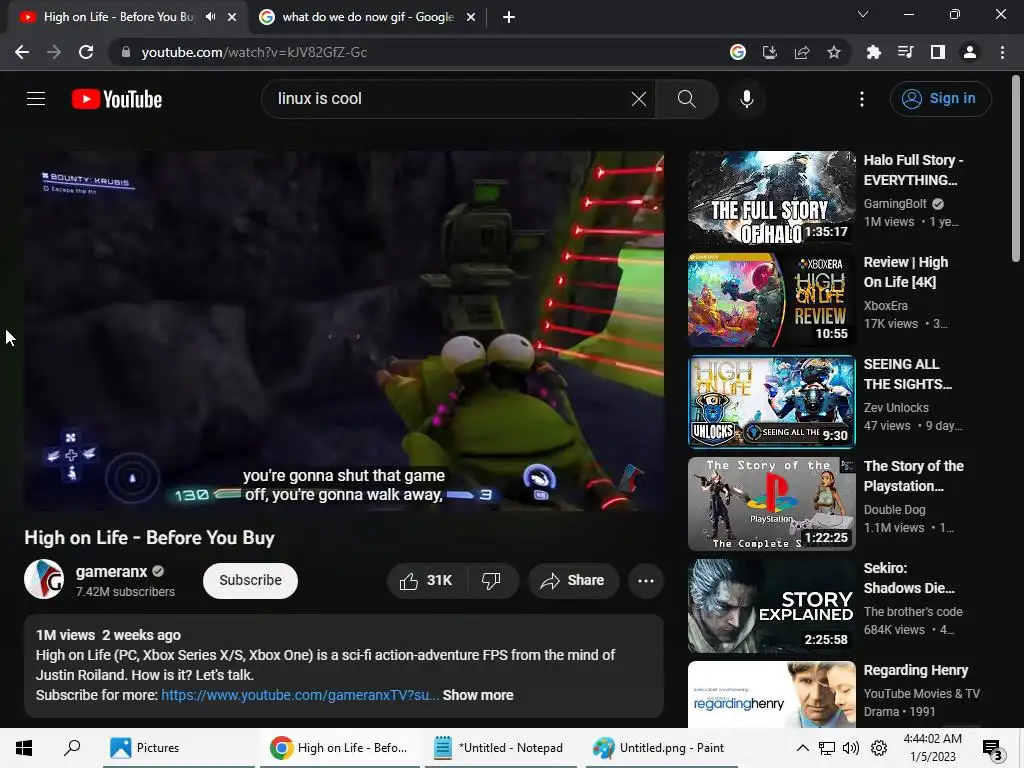The height and width of the screenshot is (768, 1024).
Task: Share this page from address bar
Action: click(x=801, y=52)
